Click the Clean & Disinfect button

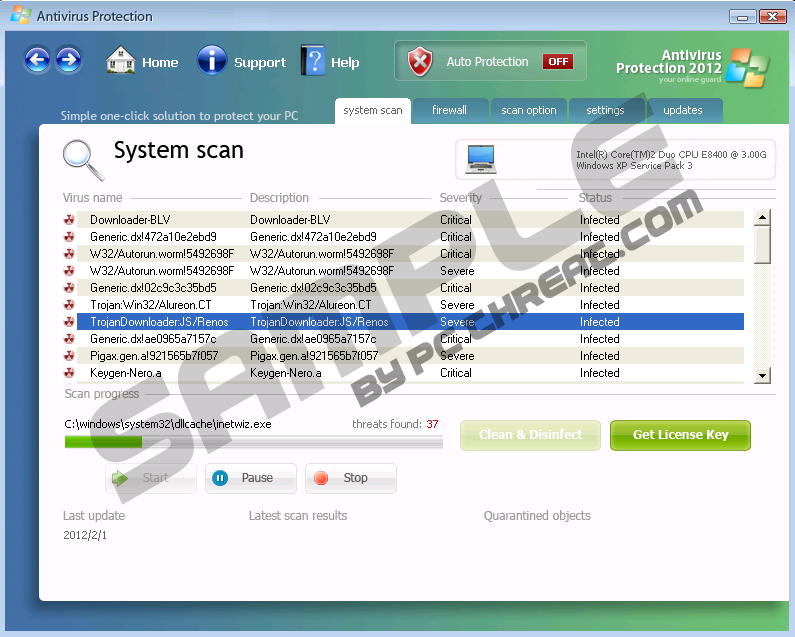click(530, 435)
